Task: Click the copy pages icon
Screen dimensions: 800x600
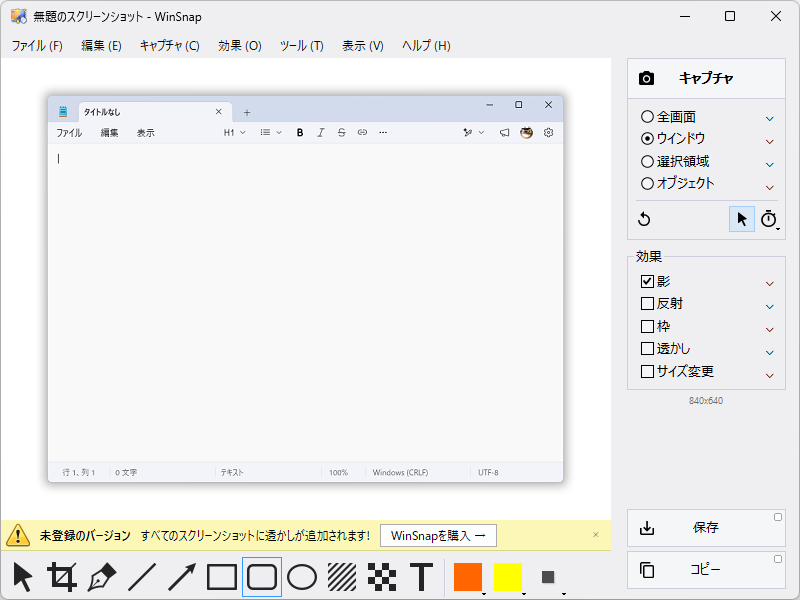Action: point(647,569)
